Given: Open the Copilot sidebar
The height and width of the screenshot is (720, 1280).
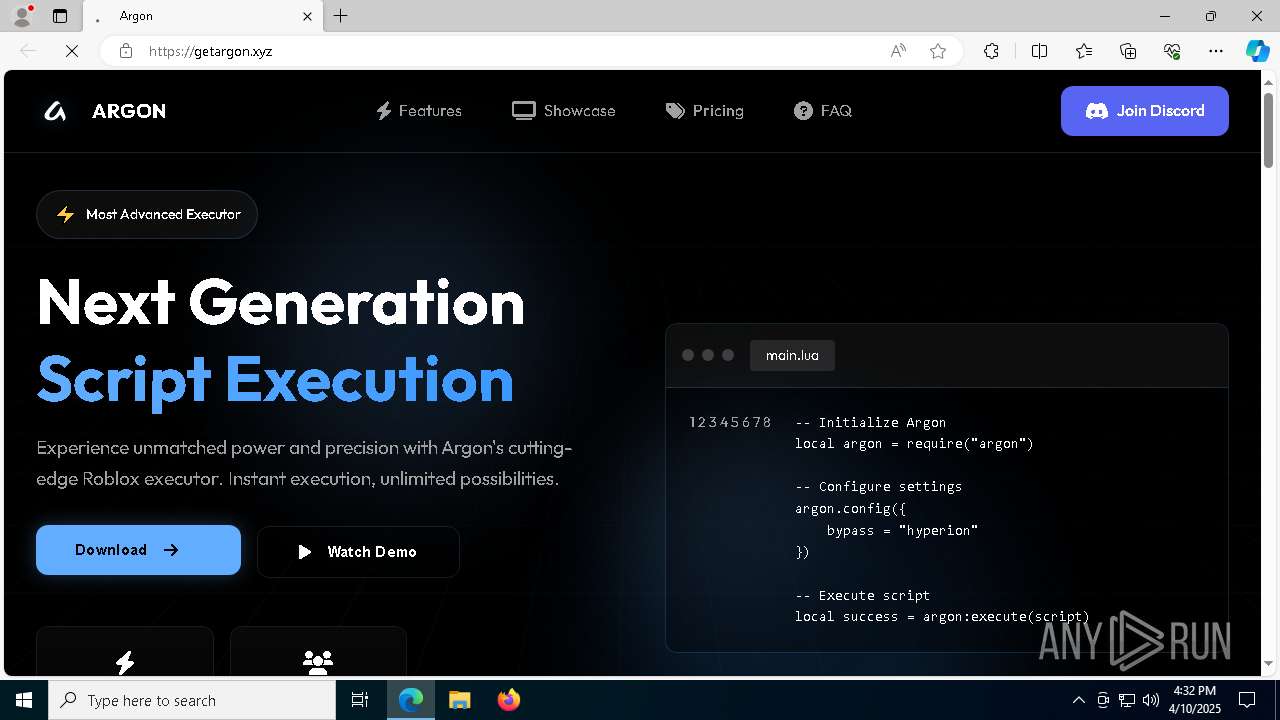Looking at the screenshot, I should click(1257, 51).
